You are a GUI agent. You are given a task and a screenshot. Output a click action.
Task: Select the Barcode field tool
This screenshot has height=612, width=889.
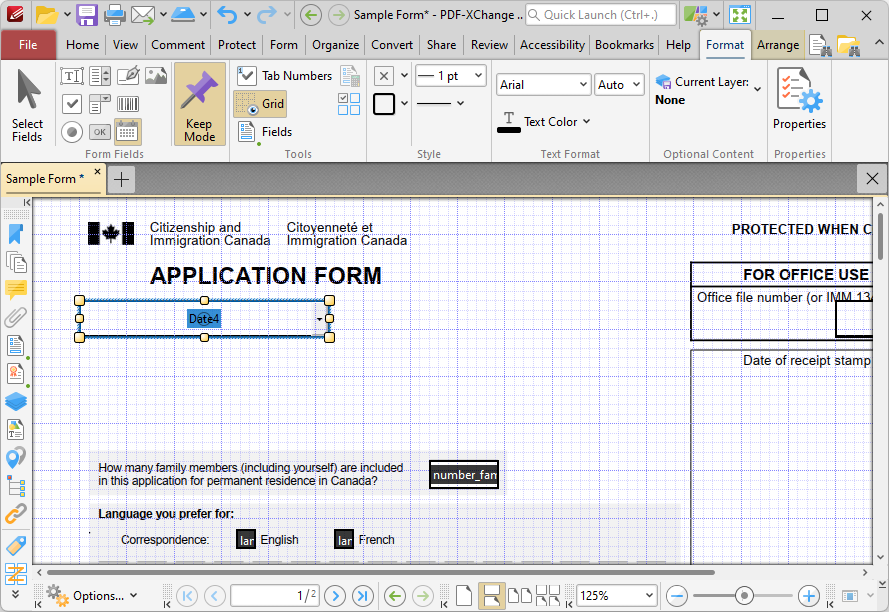(128, 104)
